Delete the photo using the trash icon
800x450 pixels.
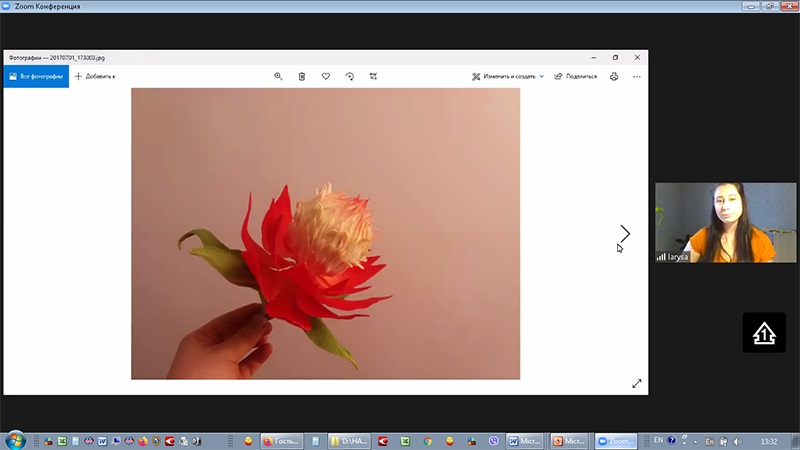302,76
